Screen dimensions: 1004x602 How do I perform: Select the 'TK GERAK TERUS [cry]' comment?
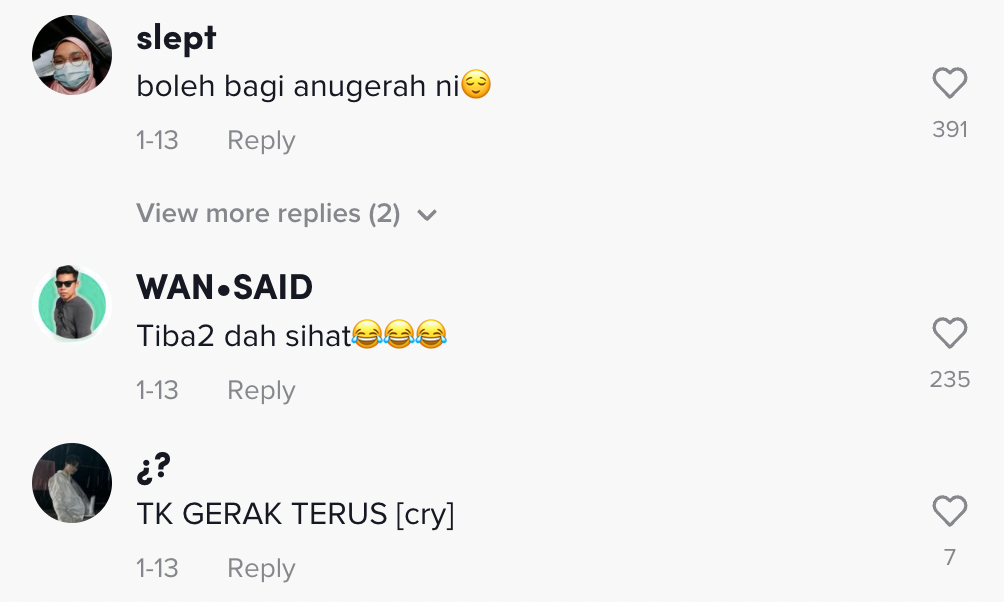click(295, 514)
